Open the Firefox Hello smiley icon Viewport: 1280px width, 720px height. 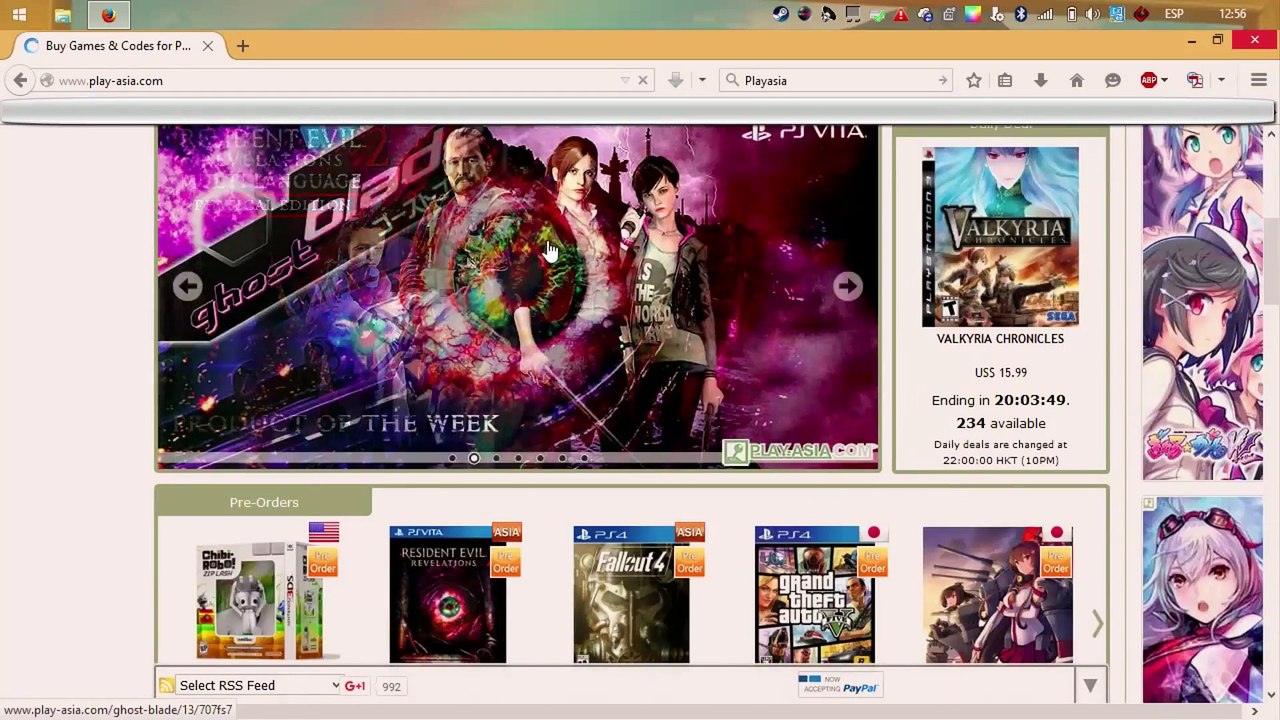tap(1113, 80)
